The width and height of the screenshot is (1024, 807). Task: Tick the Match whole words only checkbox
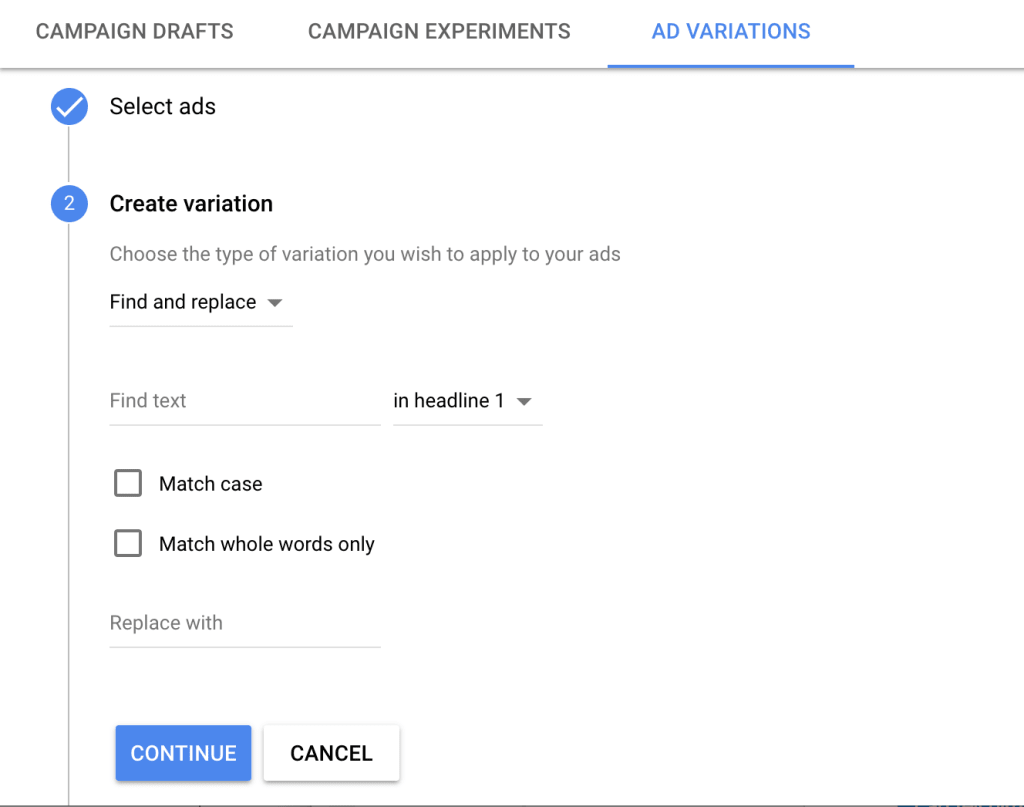coord(128,543)
